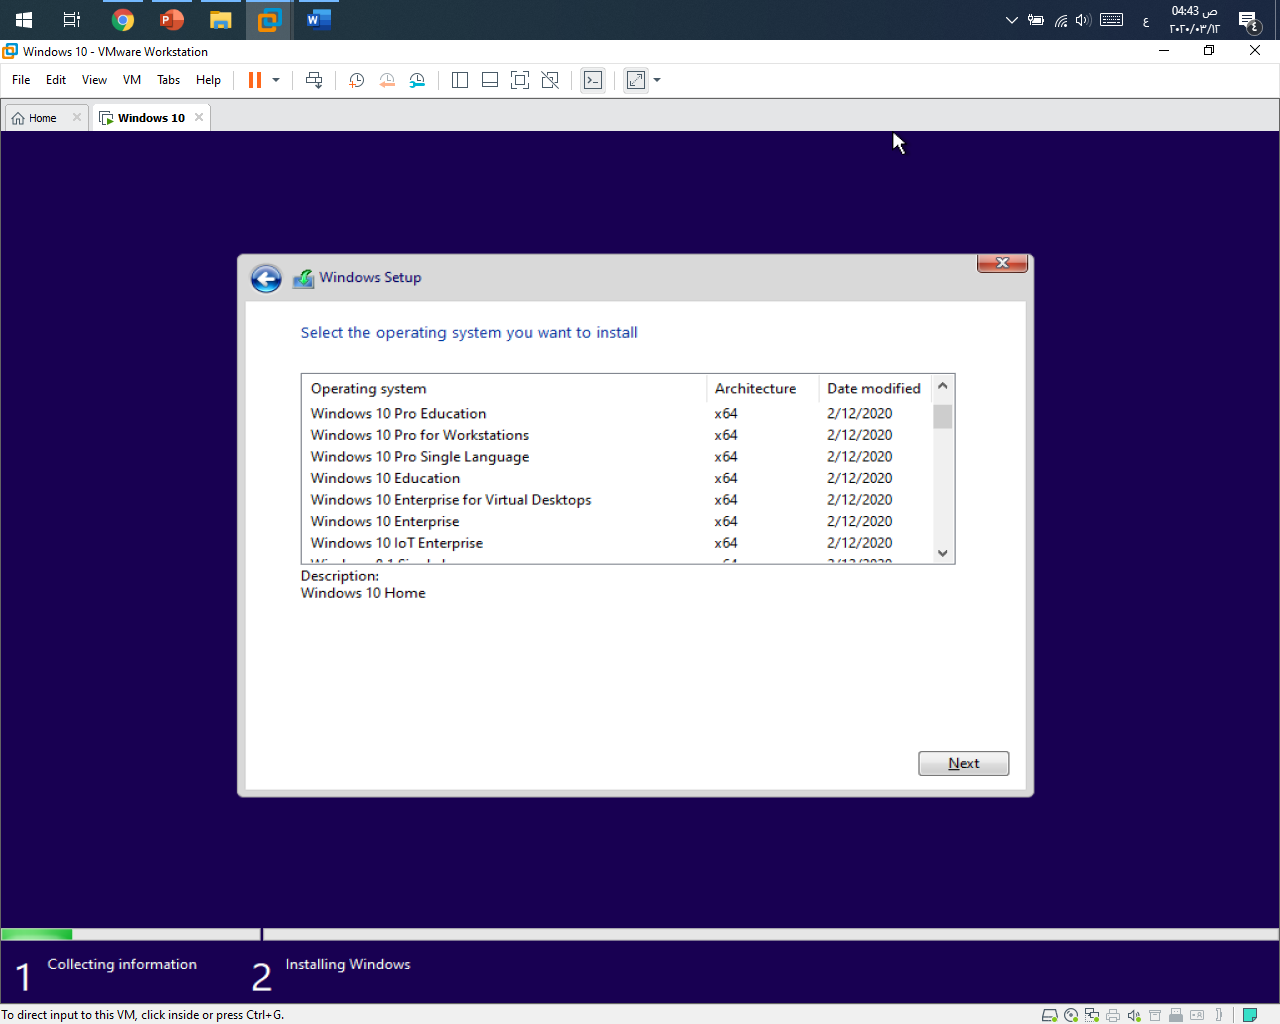Enter full screen mode from toolbar
The image size is (1280, 1024).
520,80
